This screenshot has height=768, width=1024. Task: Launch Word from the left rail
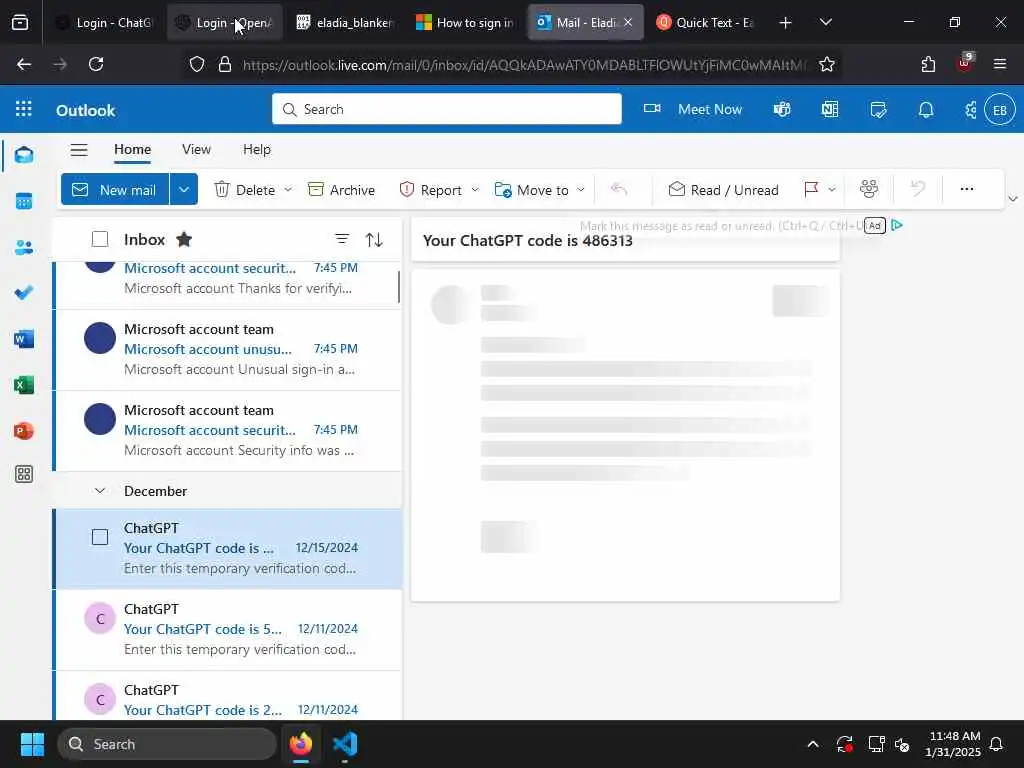coord(24,339)
